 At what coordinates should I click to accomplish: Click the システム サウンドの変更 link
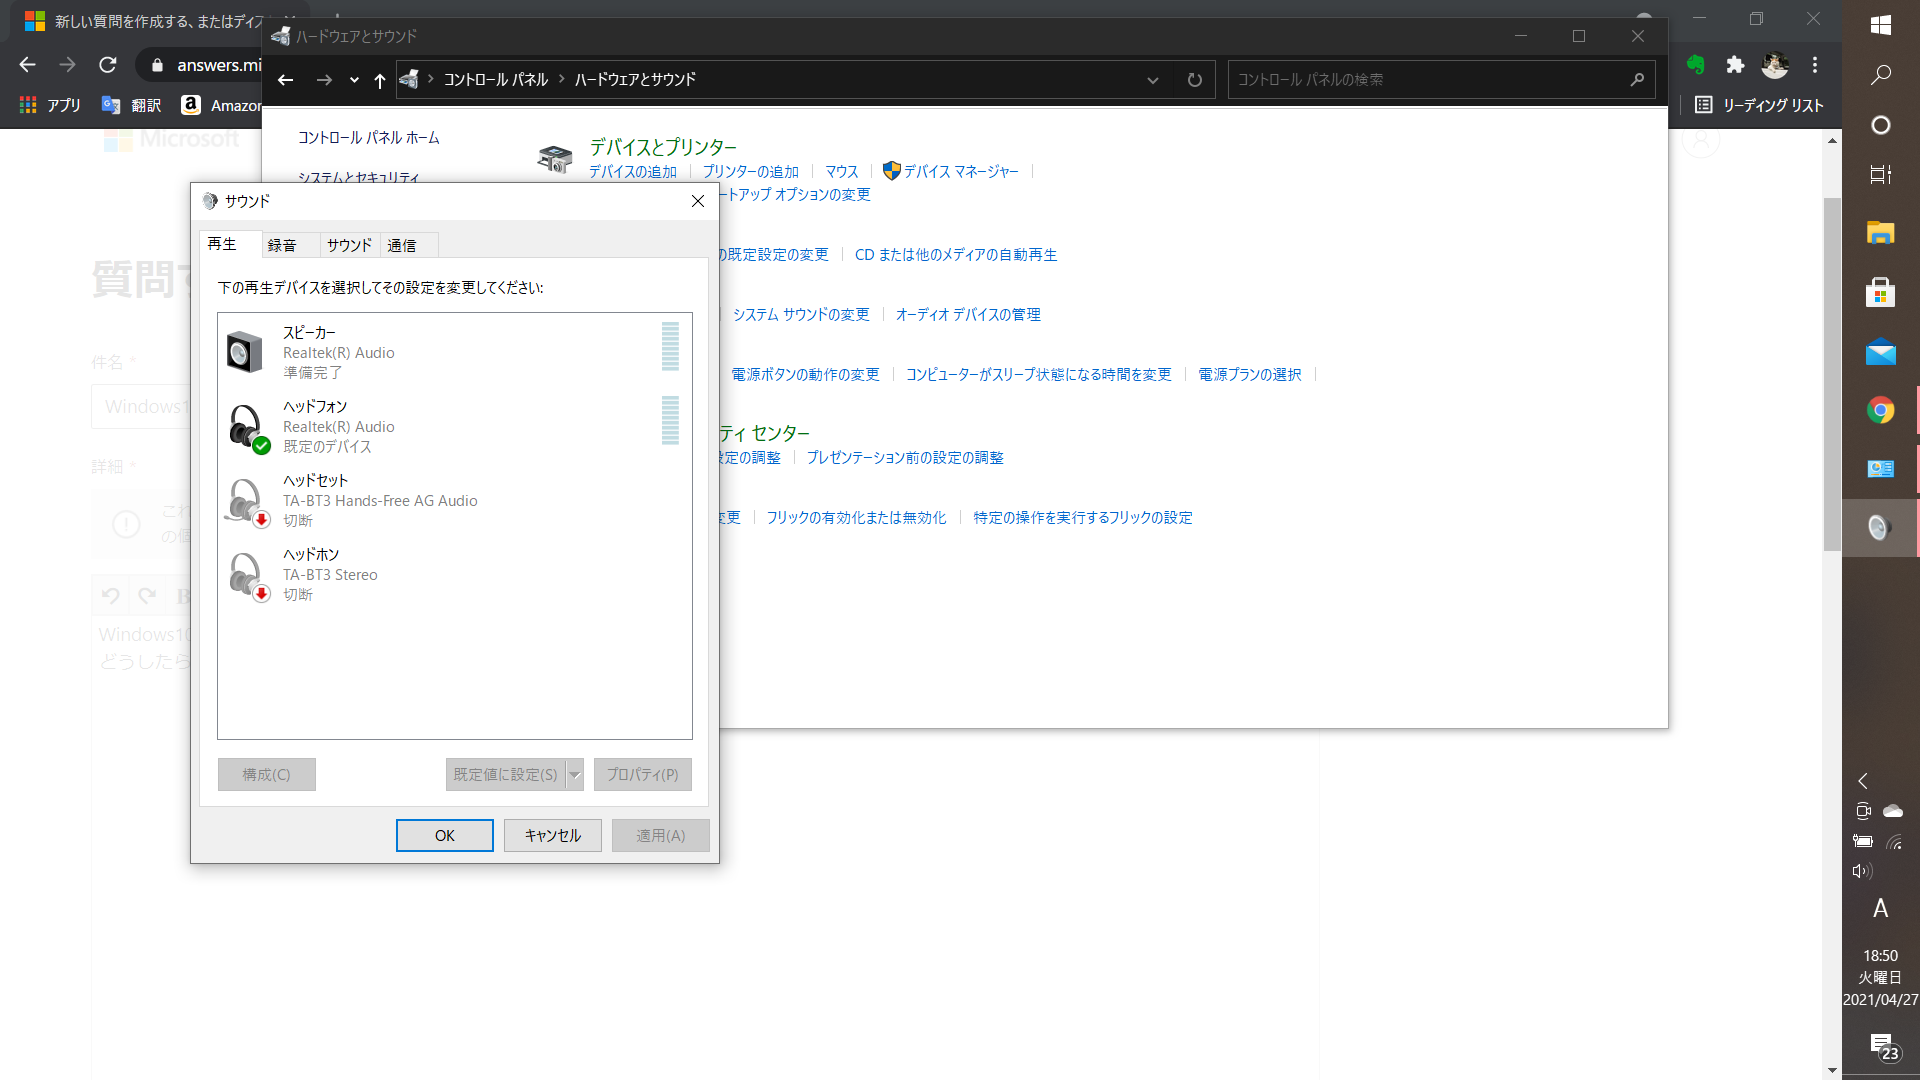click(799, 314)
